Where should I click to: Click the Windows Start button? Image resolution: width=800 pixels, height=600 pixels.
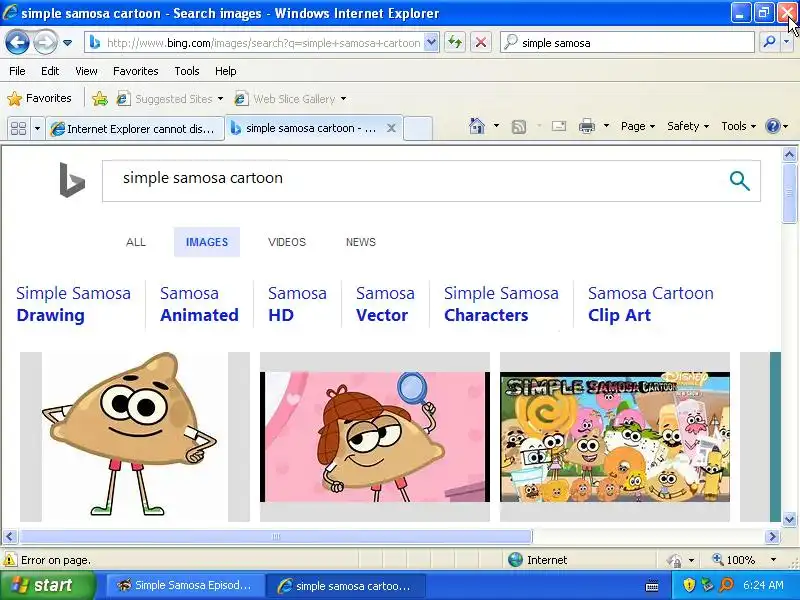47,585
